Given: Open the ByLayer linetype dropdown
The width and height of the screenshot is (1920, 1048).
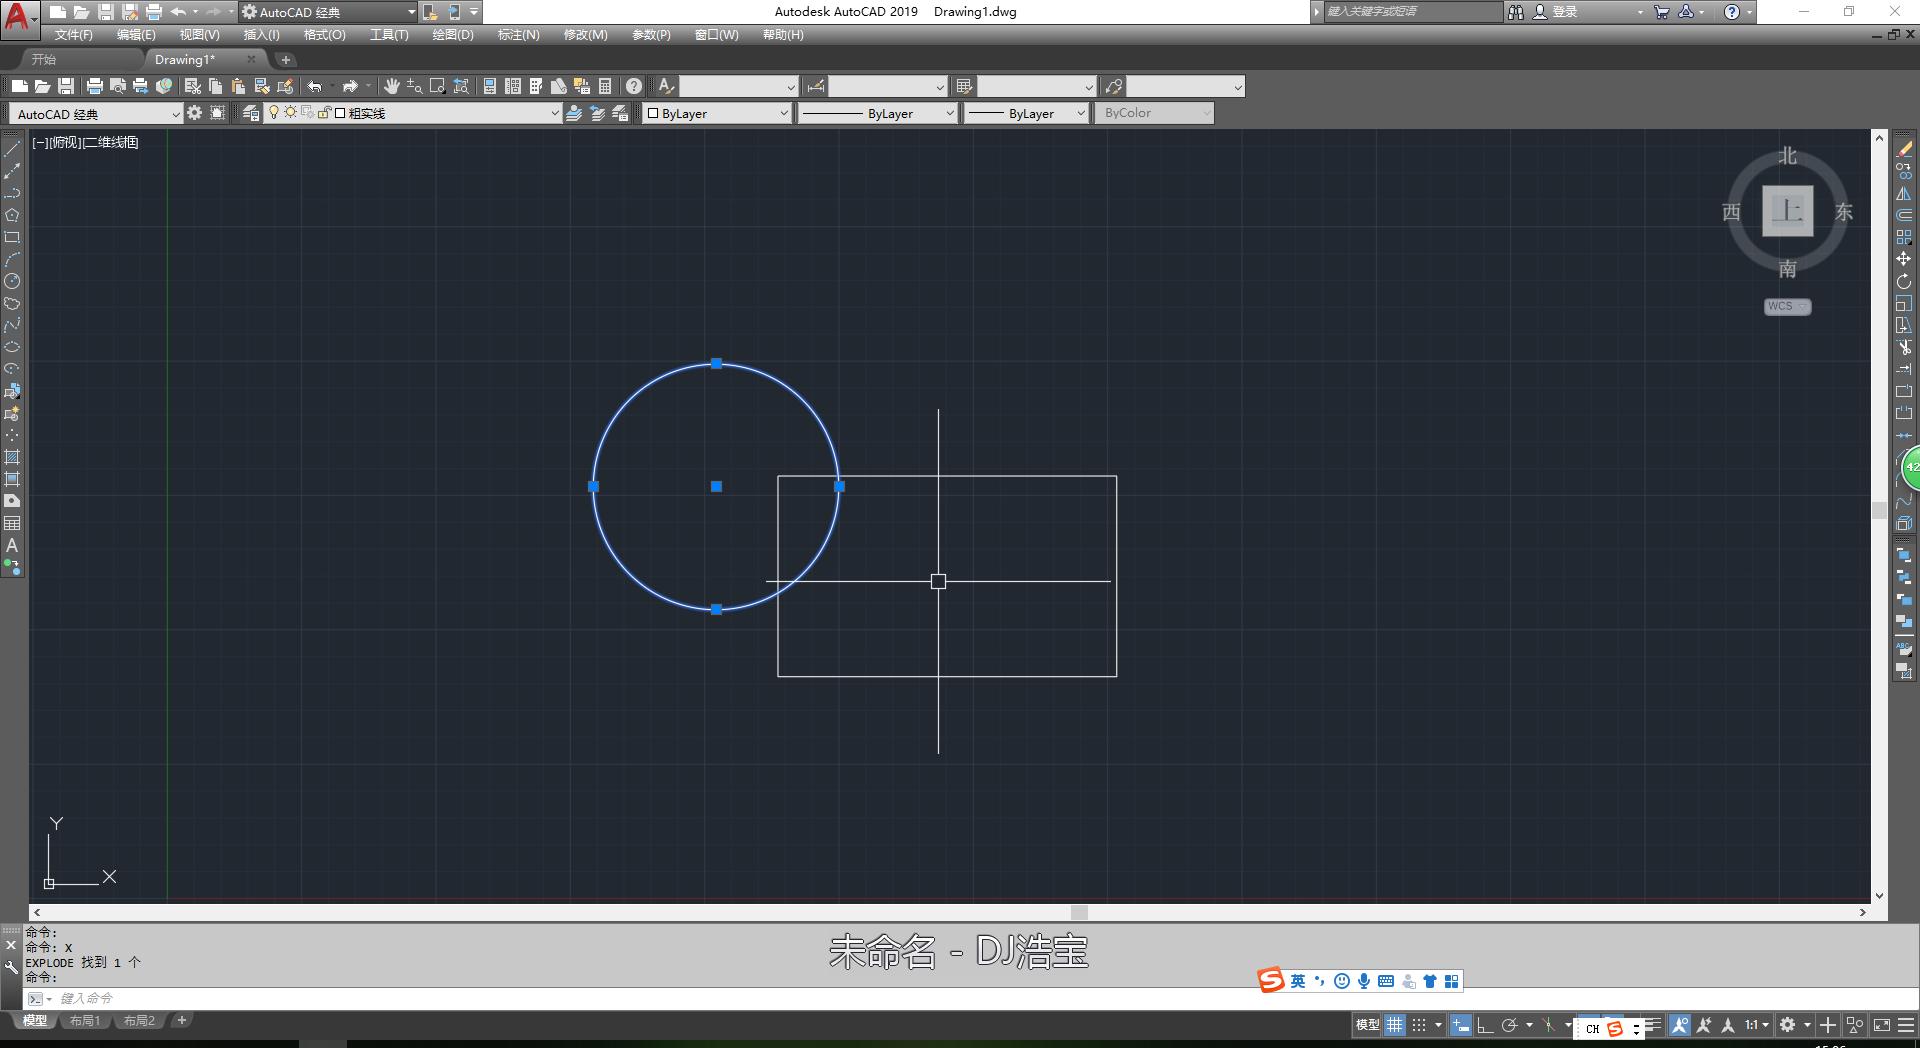Looking at the screenshot, I should pyautogui.click(x=948, y=113).
